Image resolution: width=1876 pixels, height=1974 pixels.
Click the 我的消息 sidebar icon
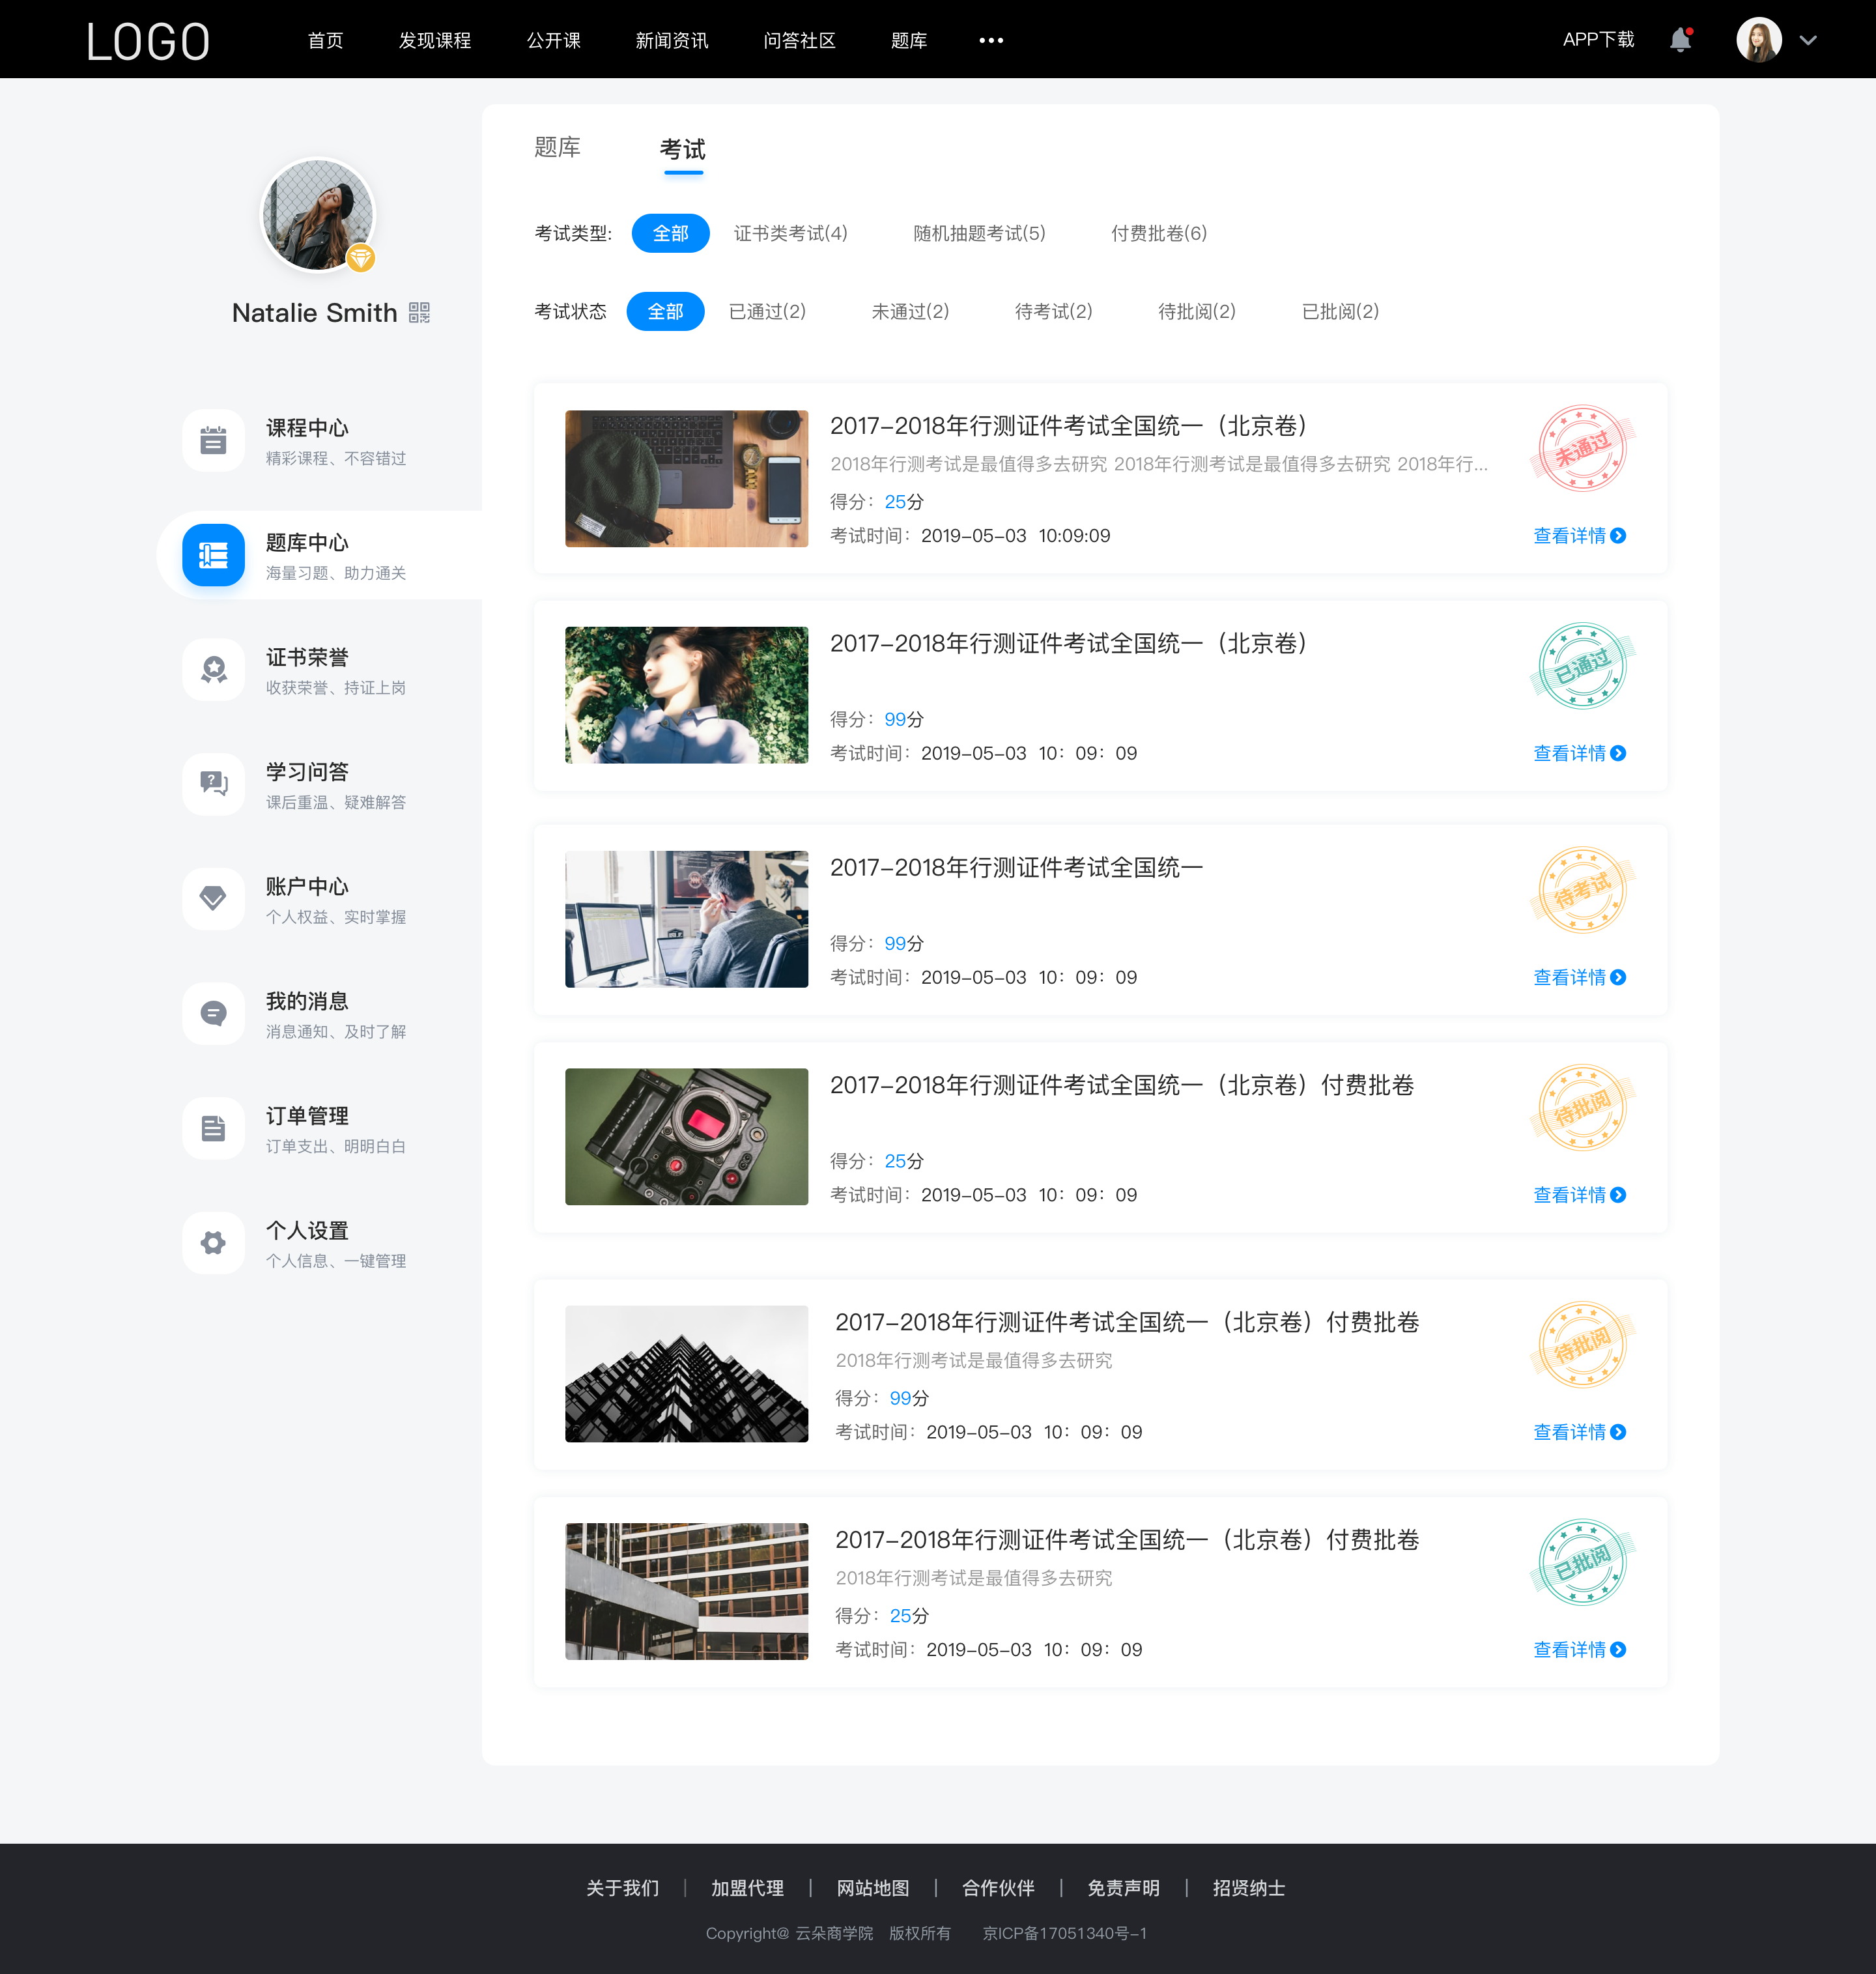(213, 1014)
